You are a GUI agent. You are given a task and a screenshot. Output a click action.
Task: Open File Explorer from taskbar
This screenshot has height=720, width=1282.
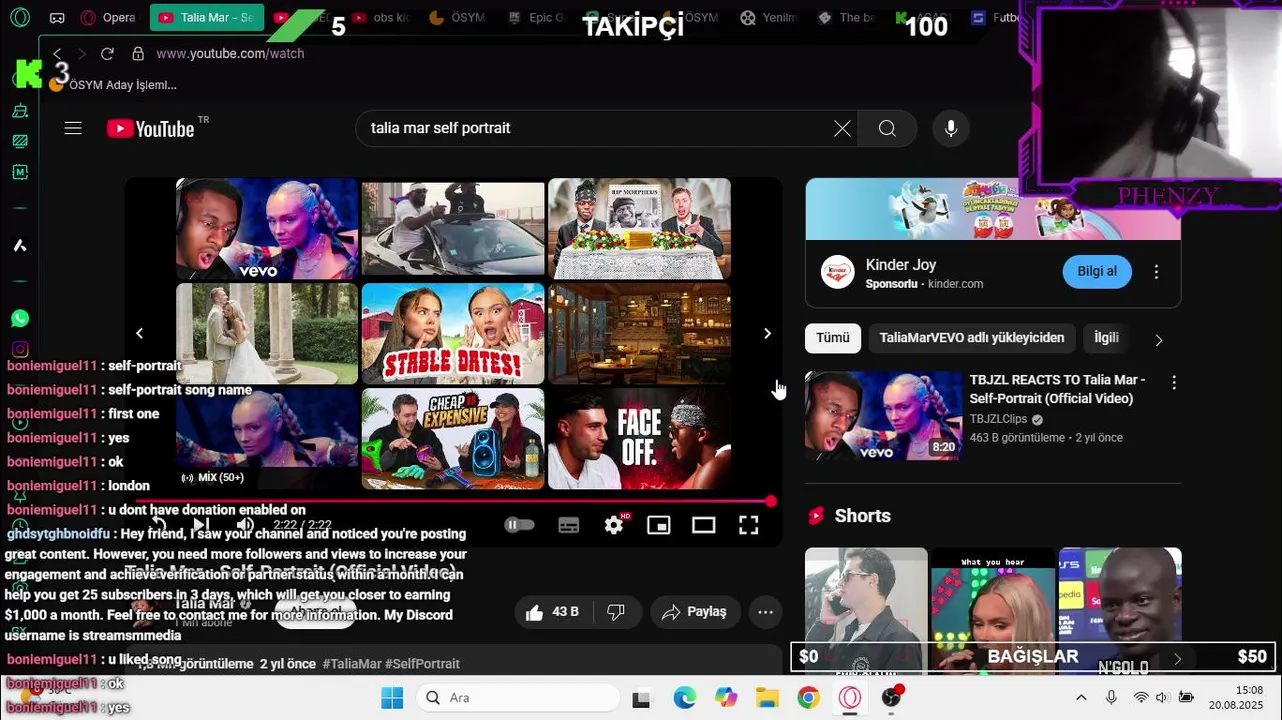point(767,698)
